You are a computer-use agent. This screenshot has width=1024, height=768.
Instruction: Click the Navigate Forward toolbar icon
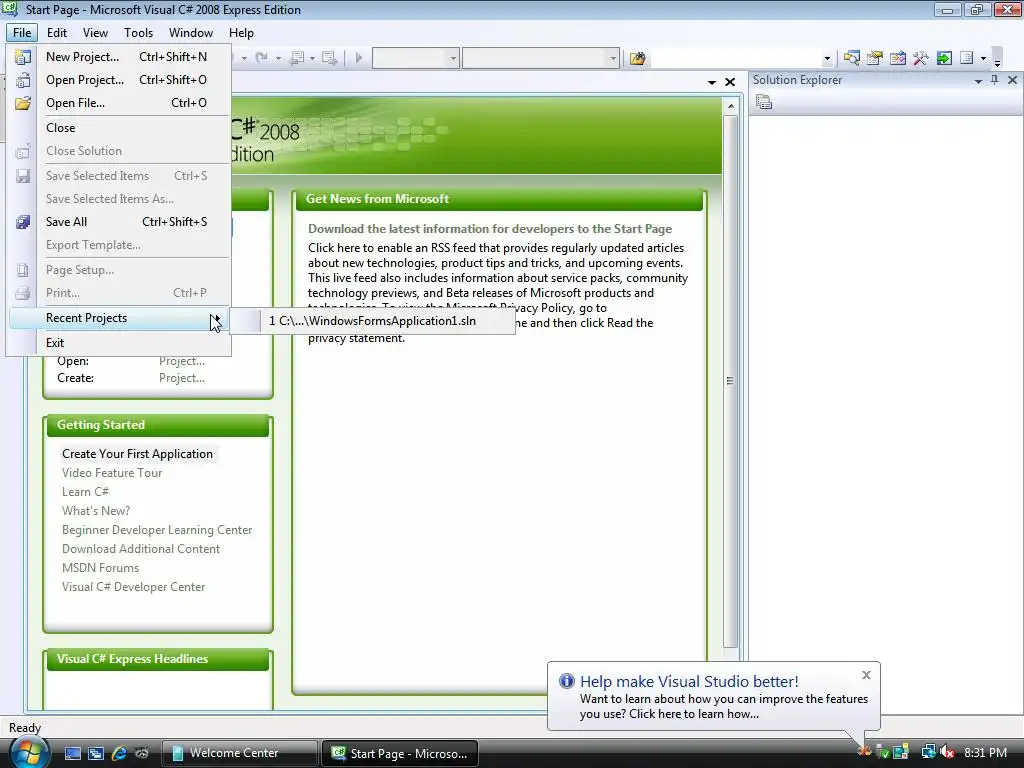pyautogui.click(x=330, y=58)
